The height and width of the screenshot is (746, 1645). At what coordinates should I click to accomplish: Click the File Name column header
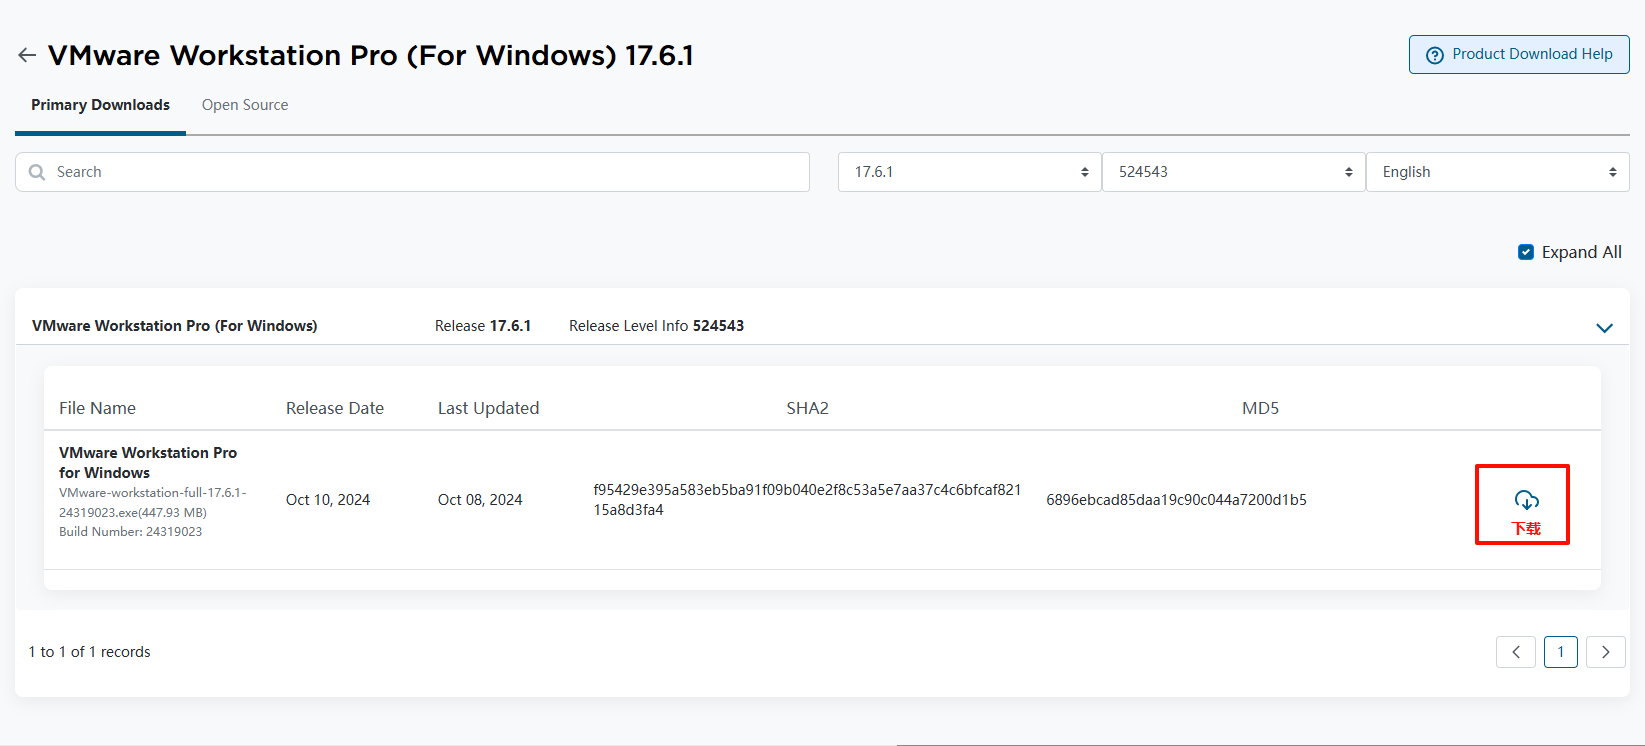click(x=97, y=408)
